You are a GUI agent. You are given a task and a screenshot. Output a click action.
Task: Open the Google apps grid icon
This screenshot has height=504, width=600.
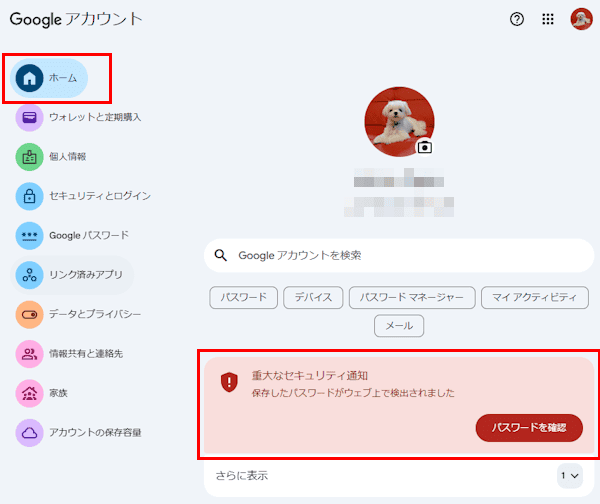[x=548, y=19]
